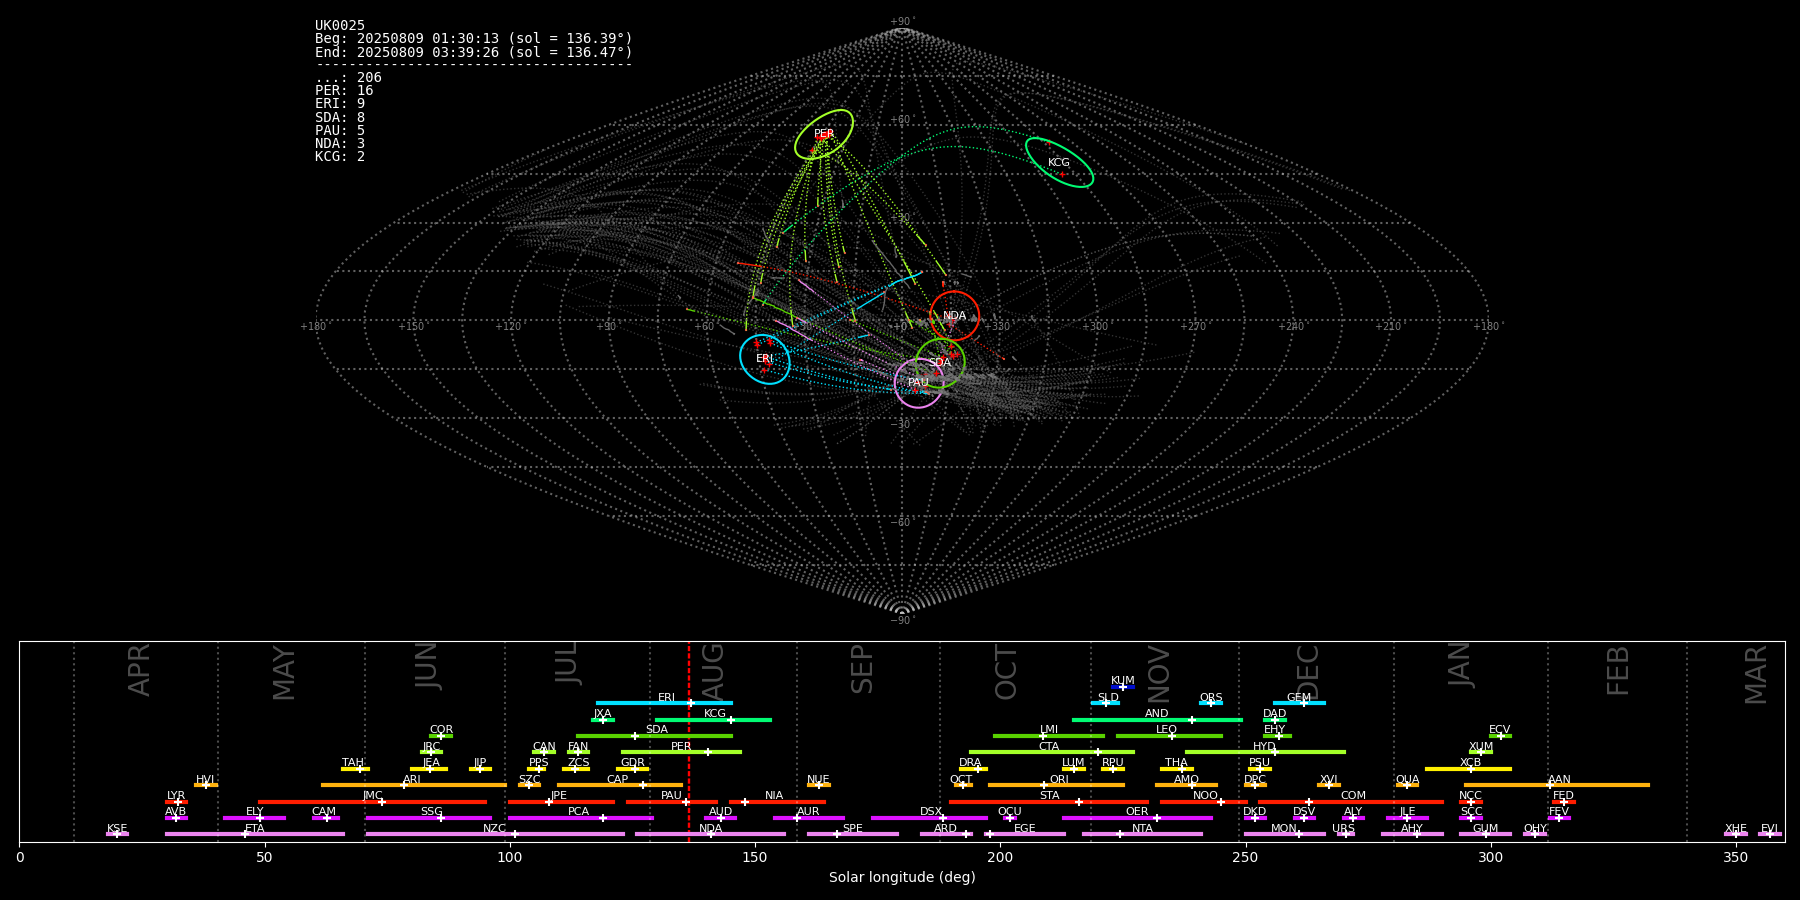The width and height of the screenshot is (1800, 900).
Task: Click the ETA shower label in the timeline
Action: [x=255, y=829]
